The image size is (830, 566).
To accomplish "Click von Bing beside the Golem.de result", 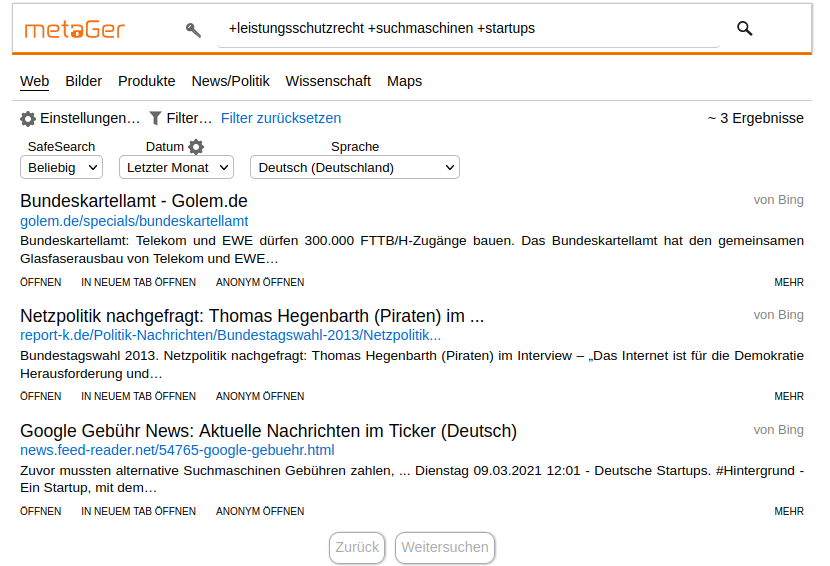I will tap(779, 200).
